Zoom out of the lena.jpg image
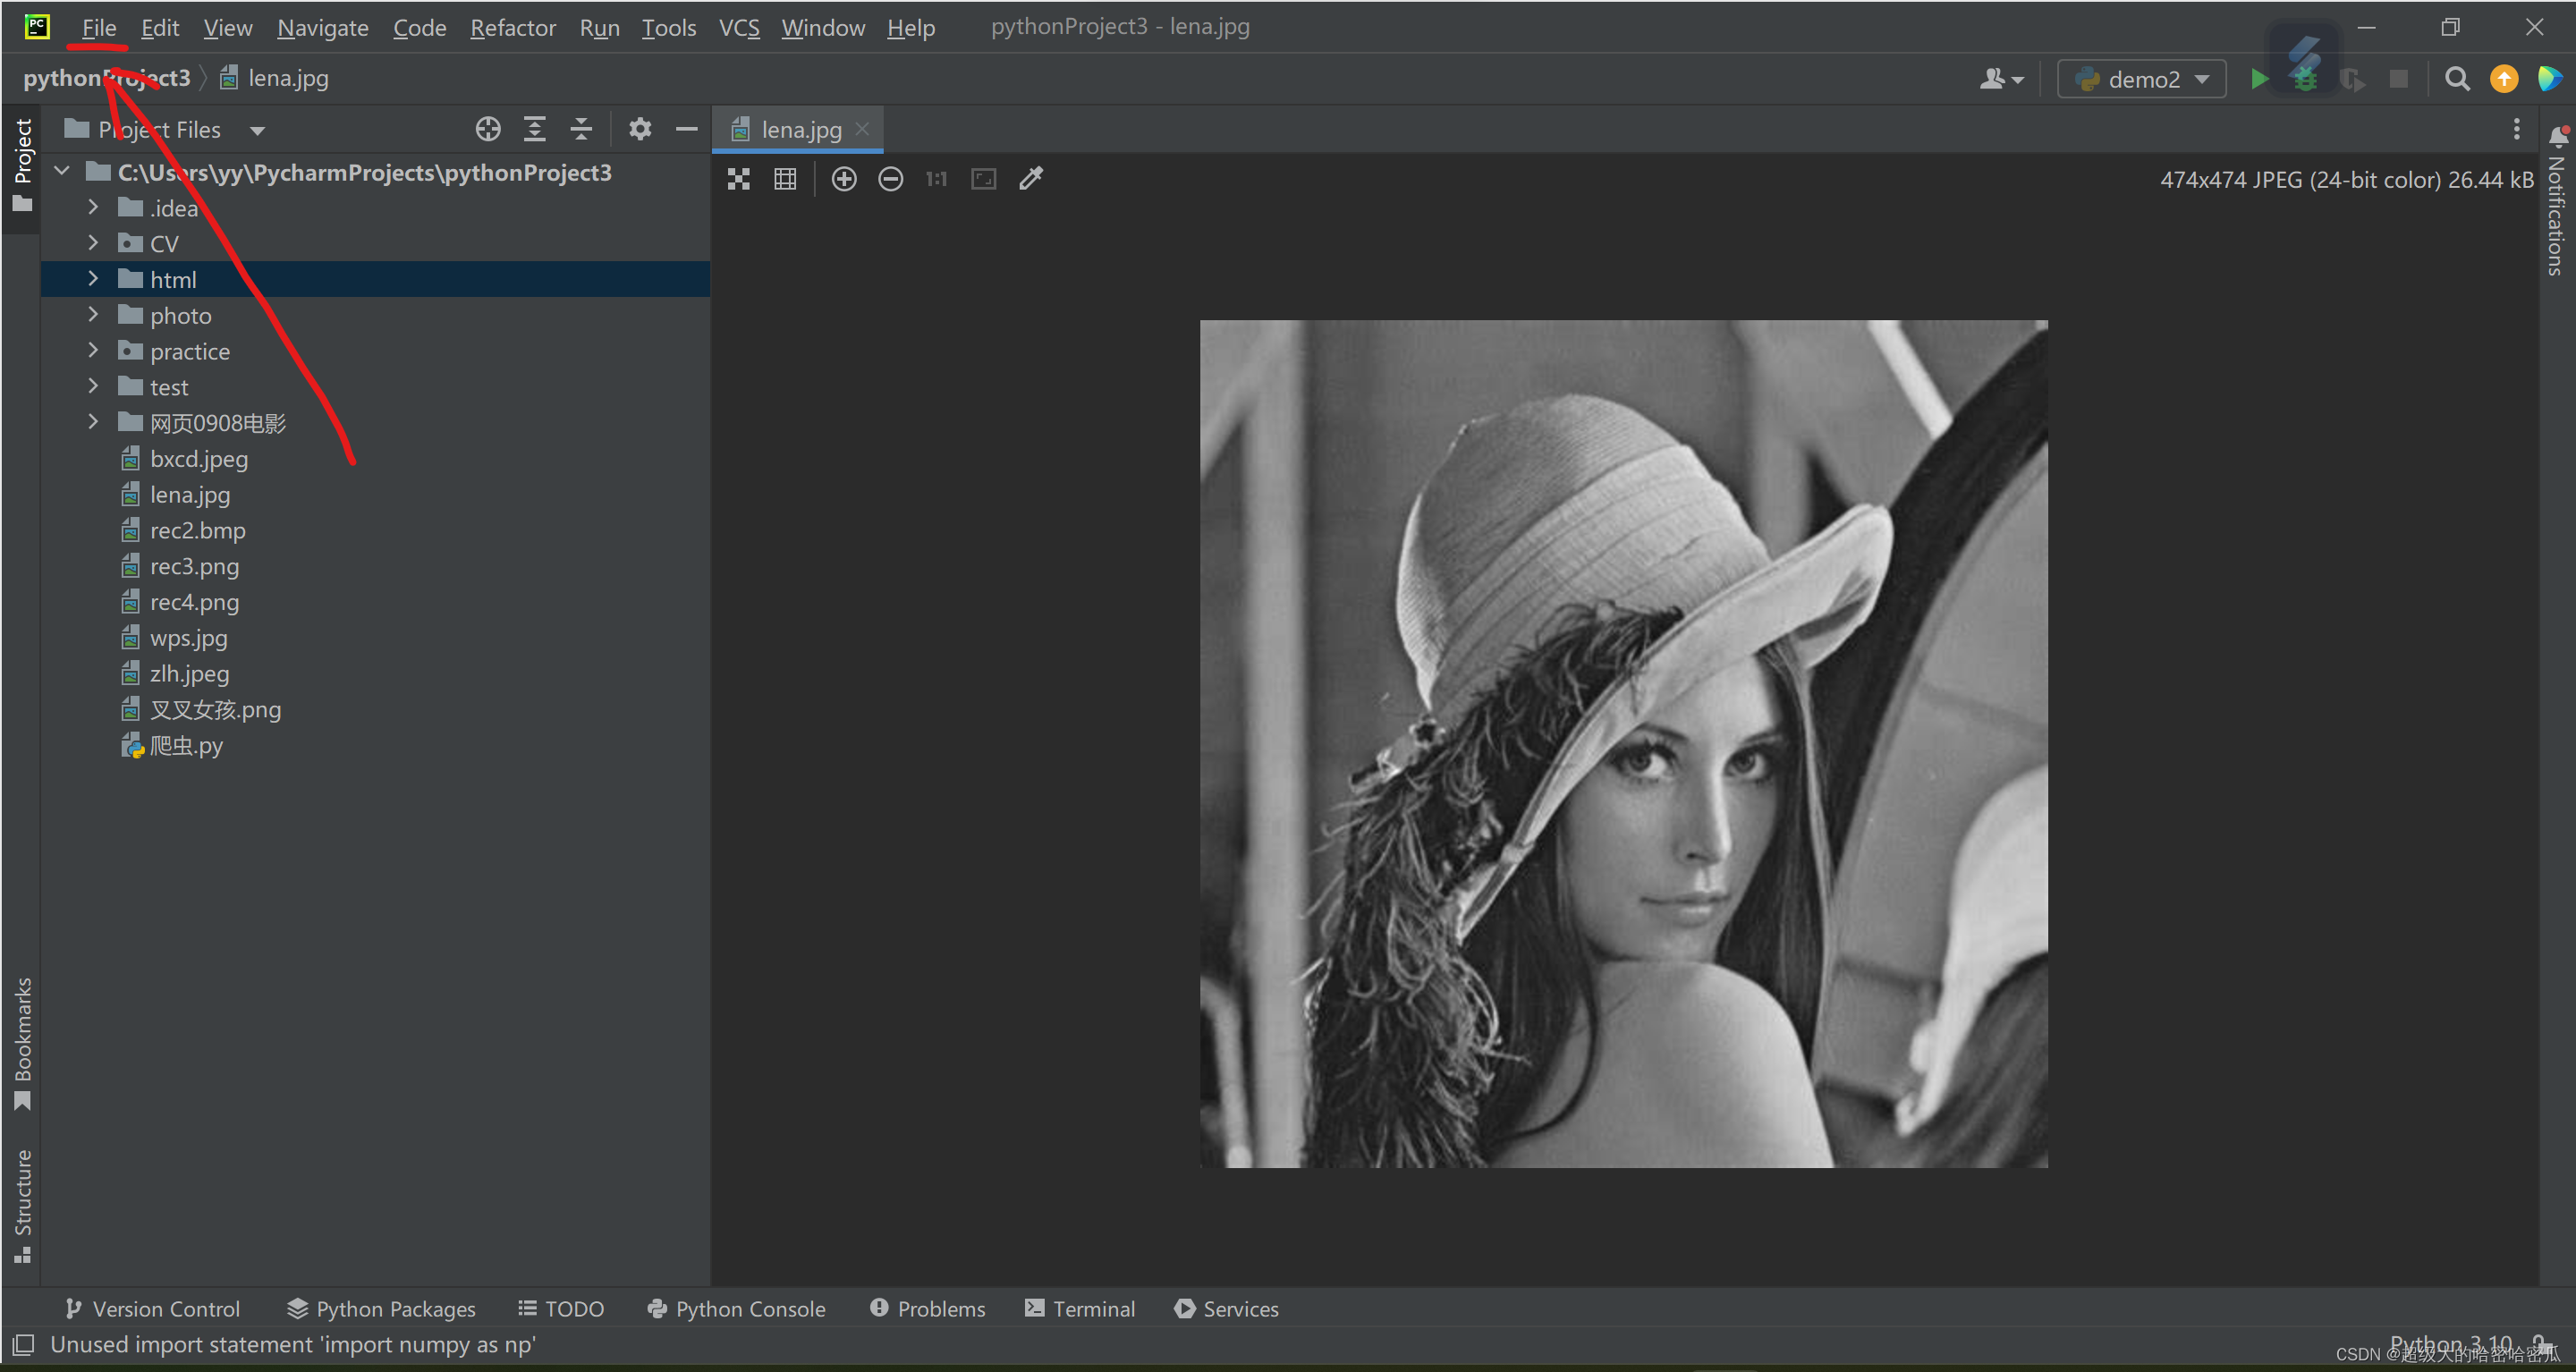This screenshot has width=2576, height=1372. tap(890, 179)
